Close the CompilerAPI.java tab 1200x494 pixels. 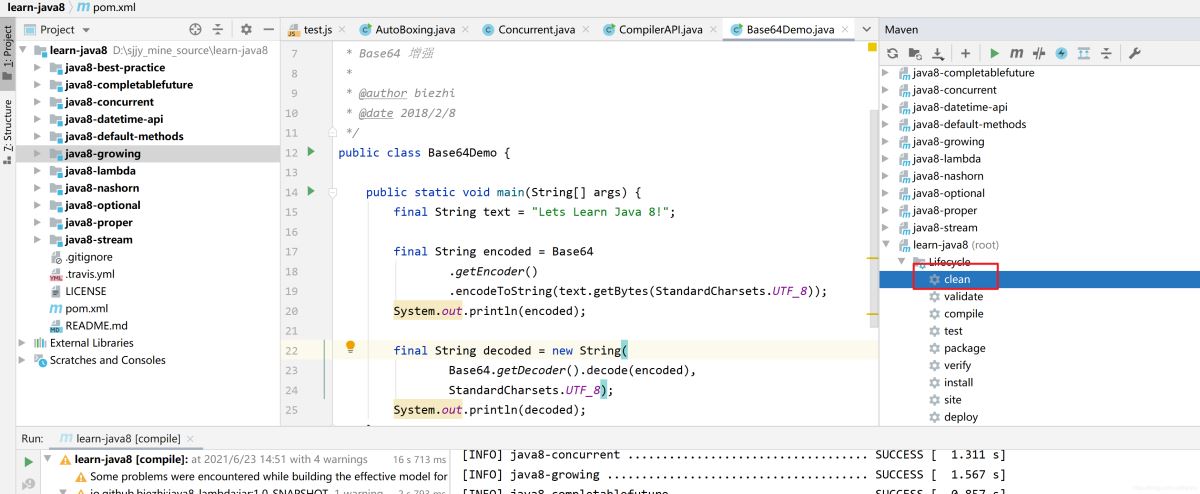coord(711,30)
